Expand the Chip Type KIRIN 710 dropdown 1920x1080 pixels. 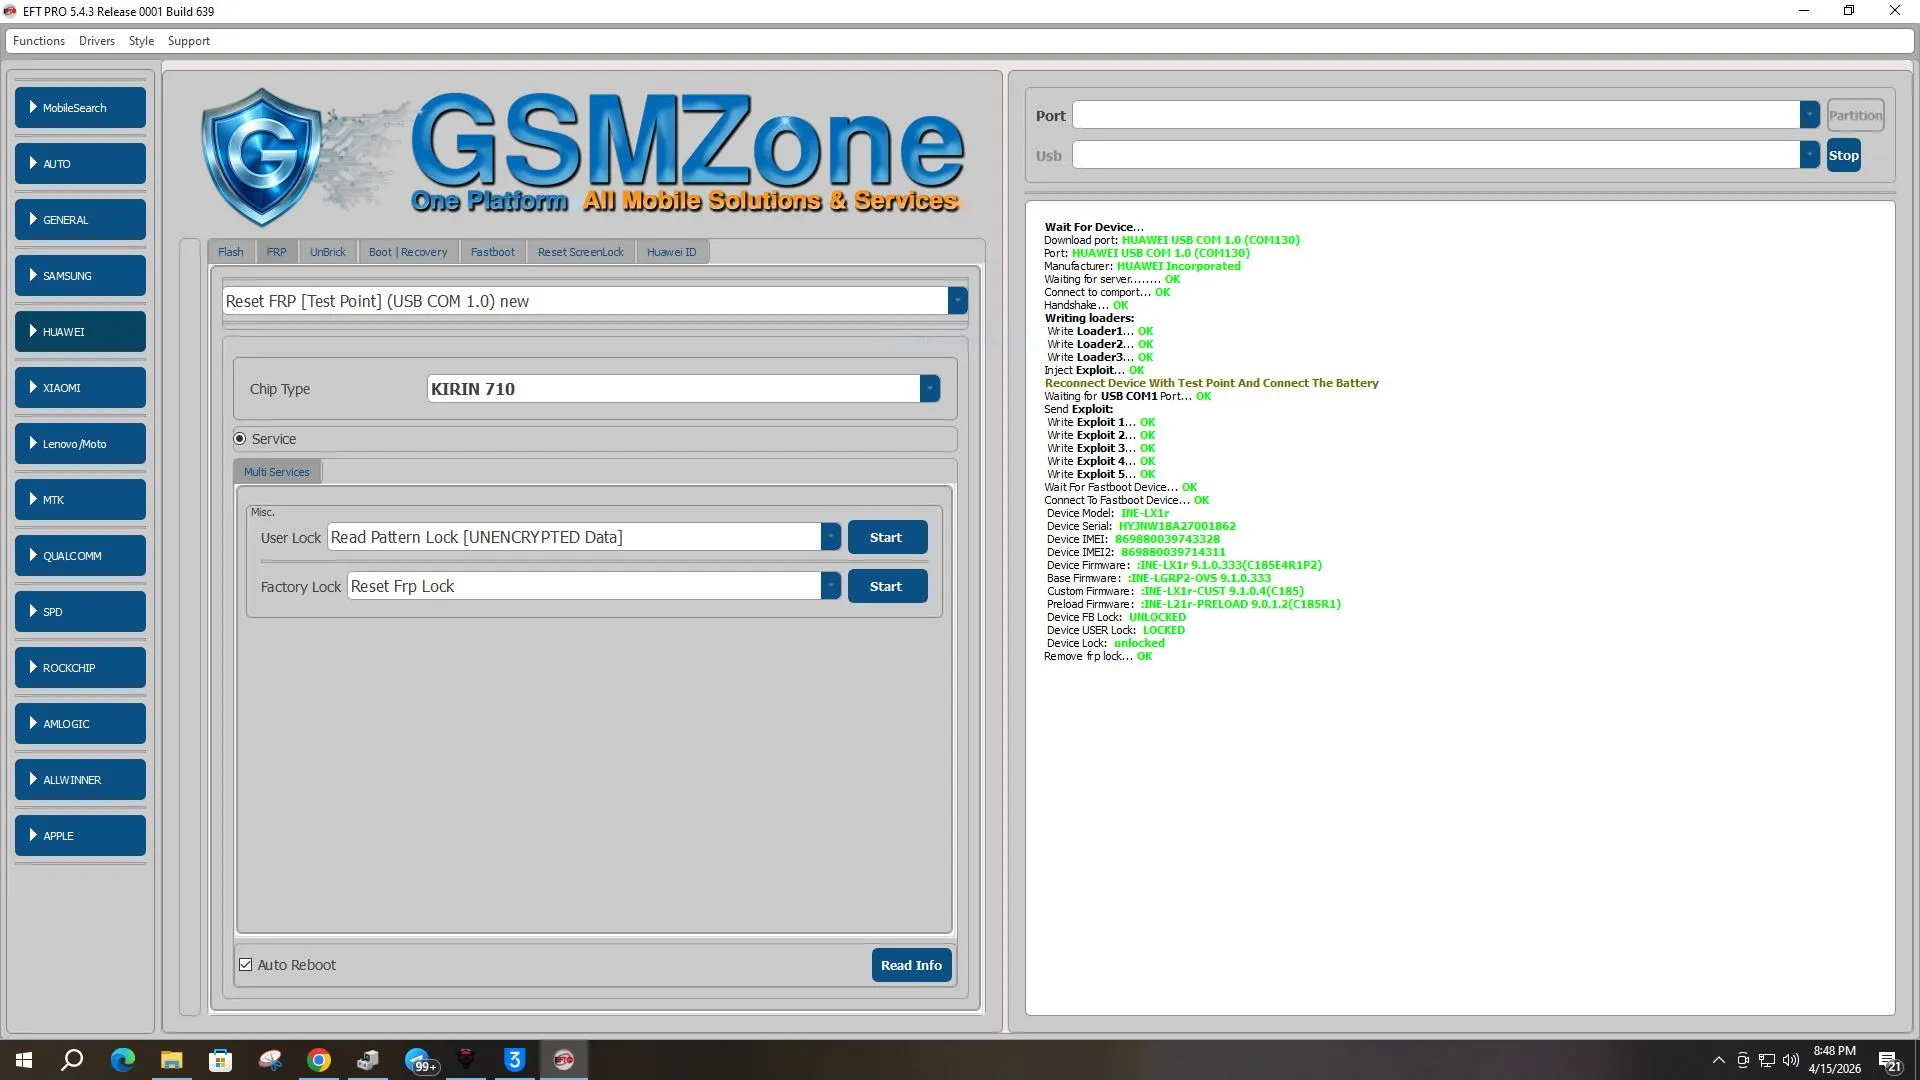click(929, 389)
